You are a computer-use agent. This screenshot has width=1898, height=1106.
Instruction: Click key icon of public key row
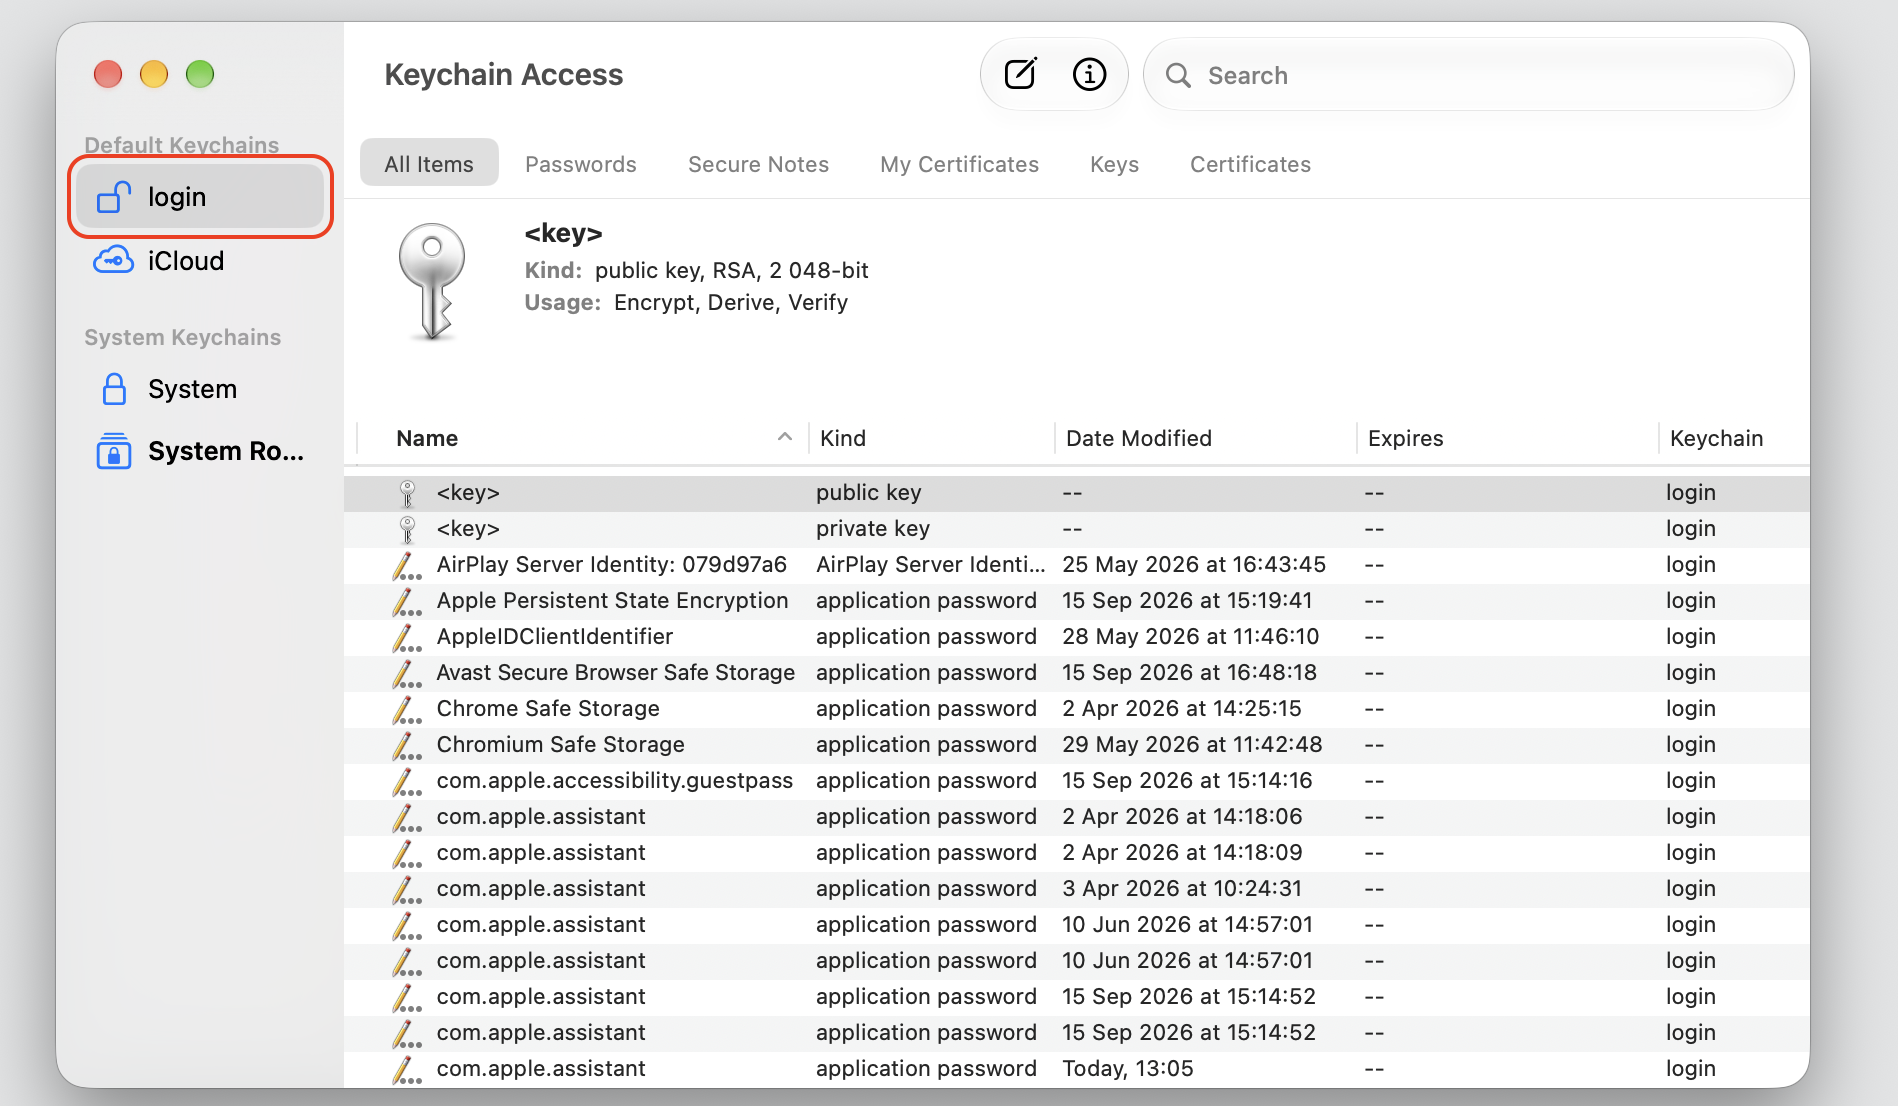tap(407, 493)
